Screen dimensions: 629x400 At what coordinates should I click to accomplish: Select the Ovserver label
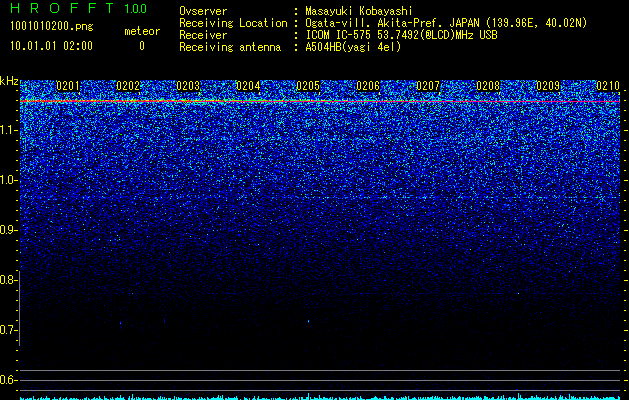203,11
